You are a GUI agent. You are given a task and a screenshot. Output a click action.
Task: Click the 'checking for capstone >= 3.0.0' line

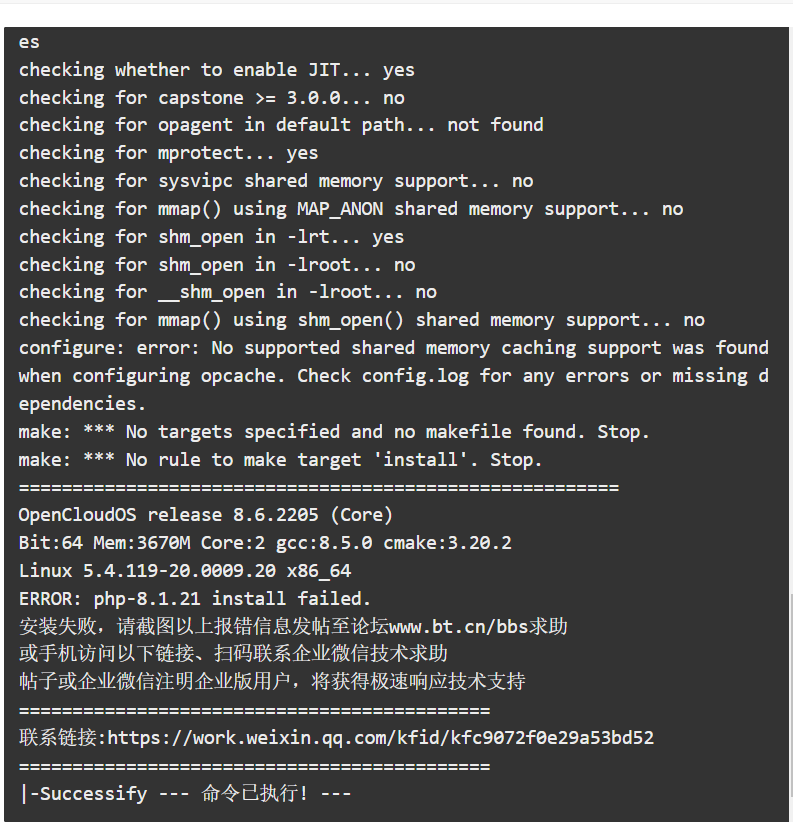coord(212,97)
